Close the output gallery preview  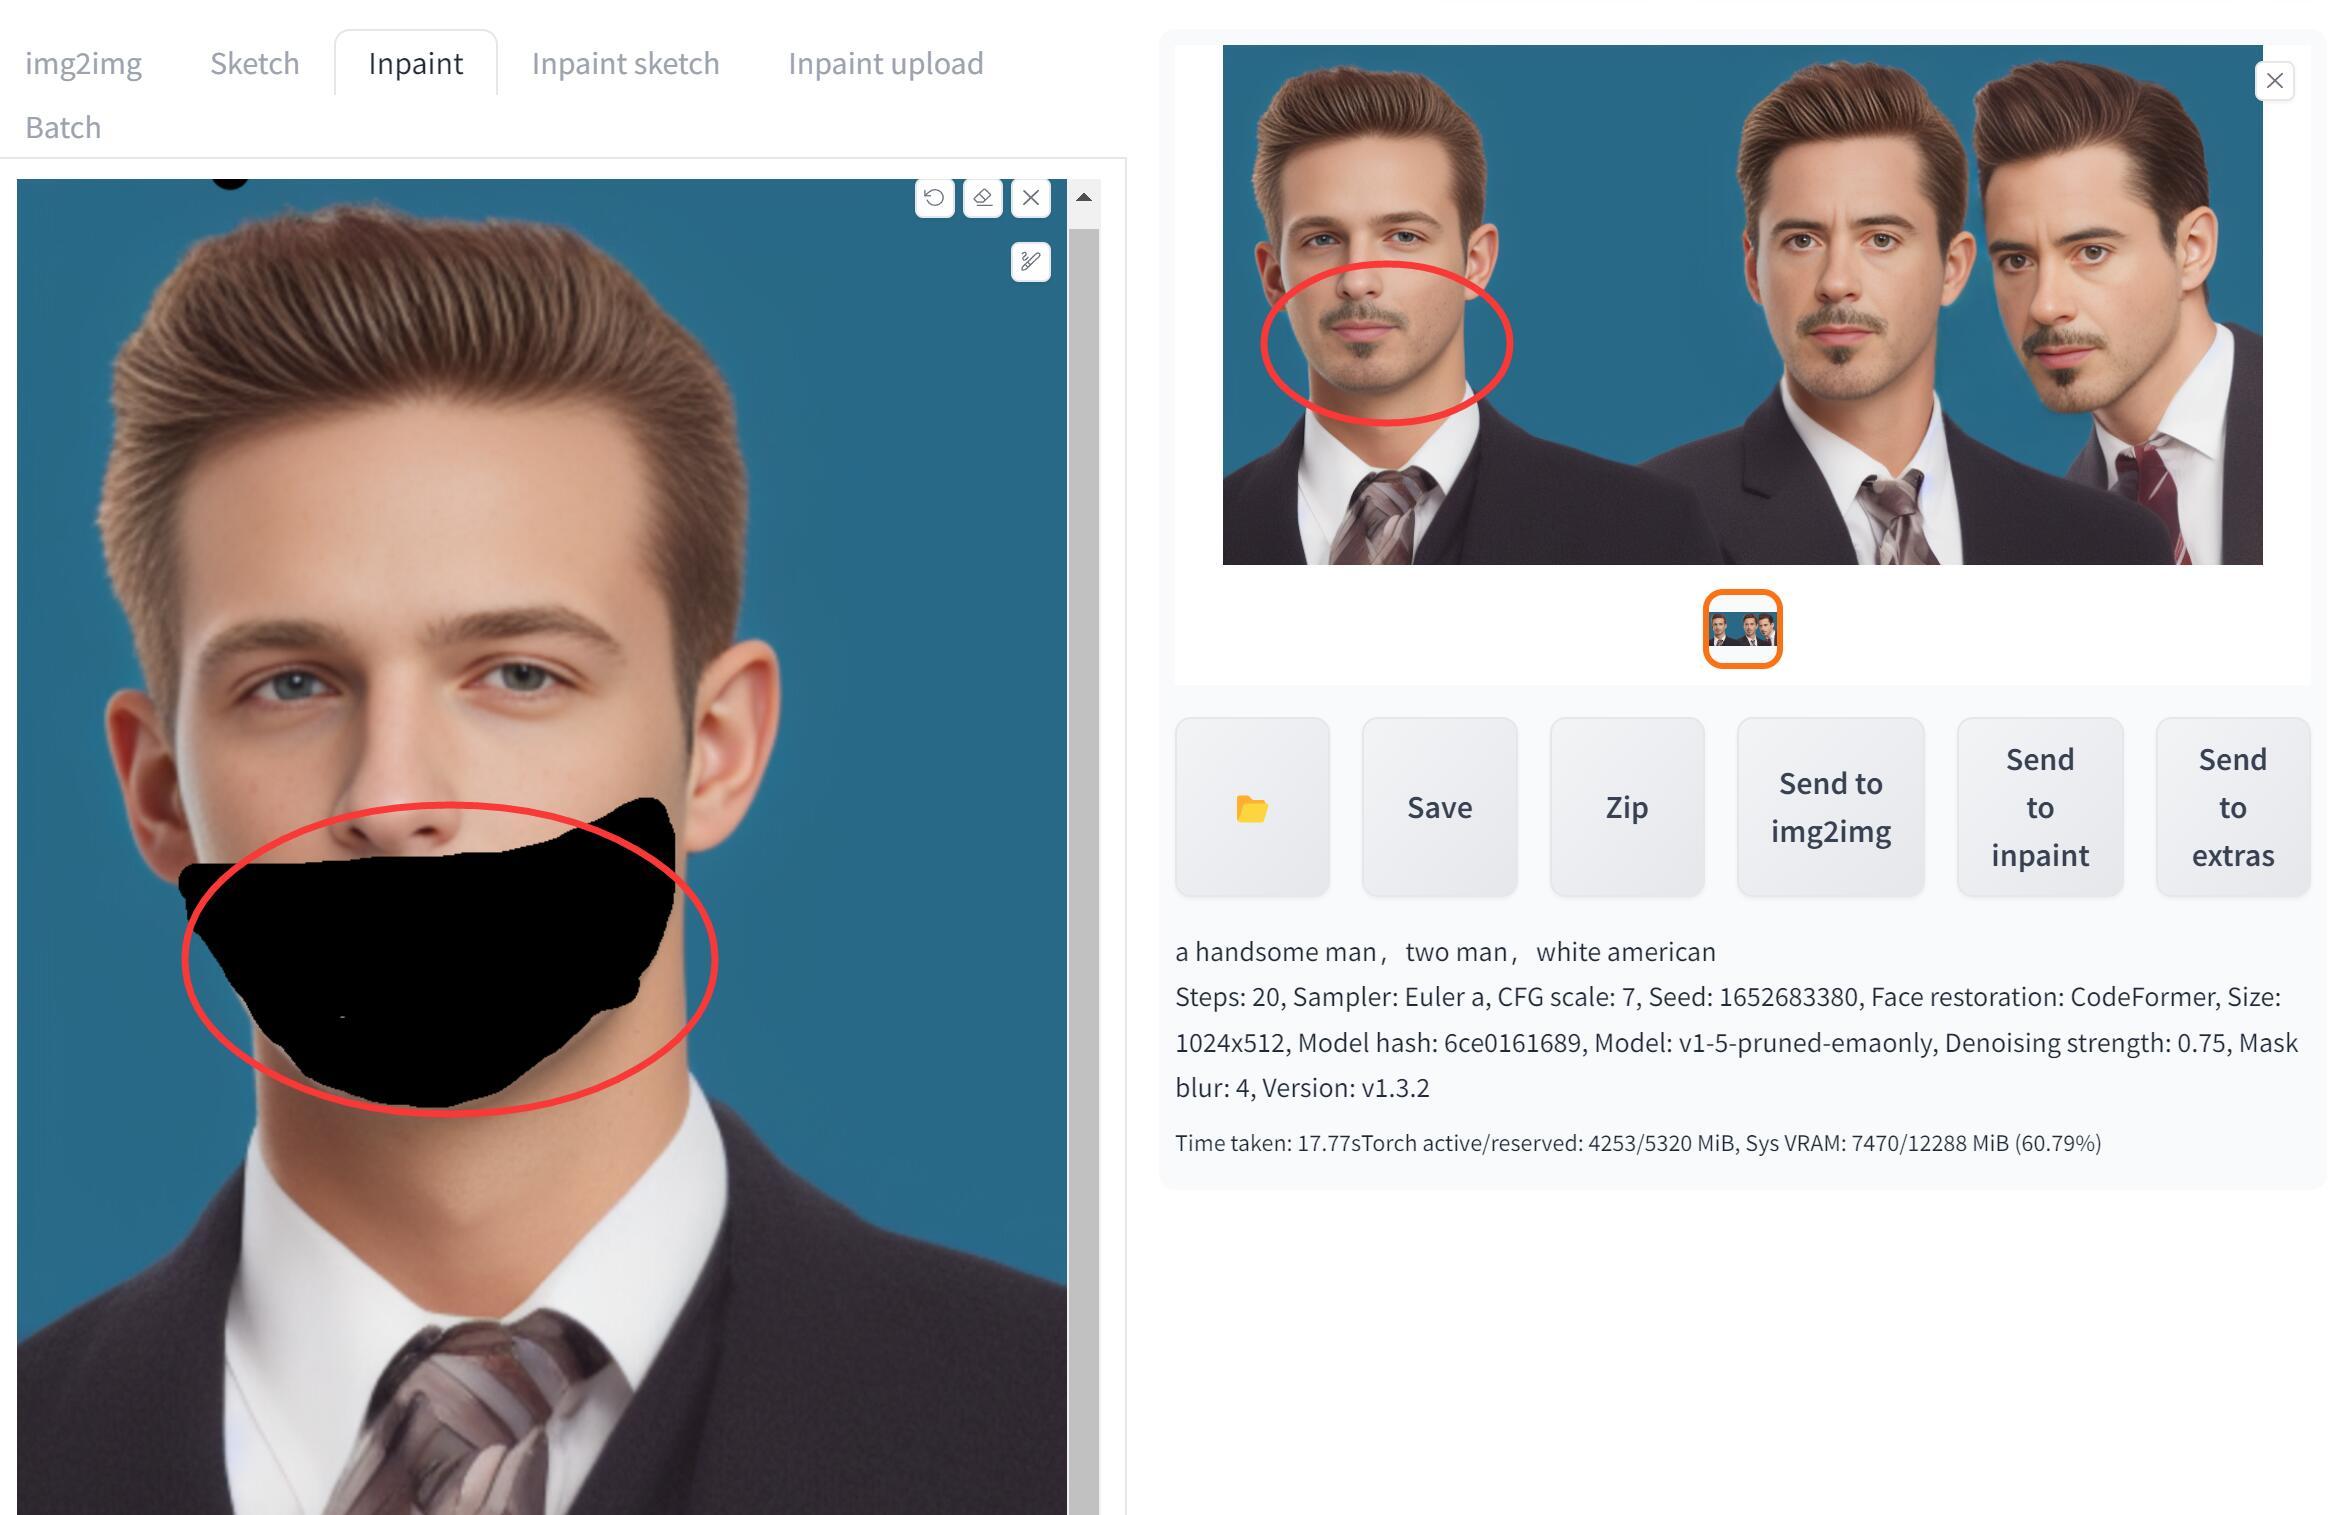click(x=2274, y=81)
